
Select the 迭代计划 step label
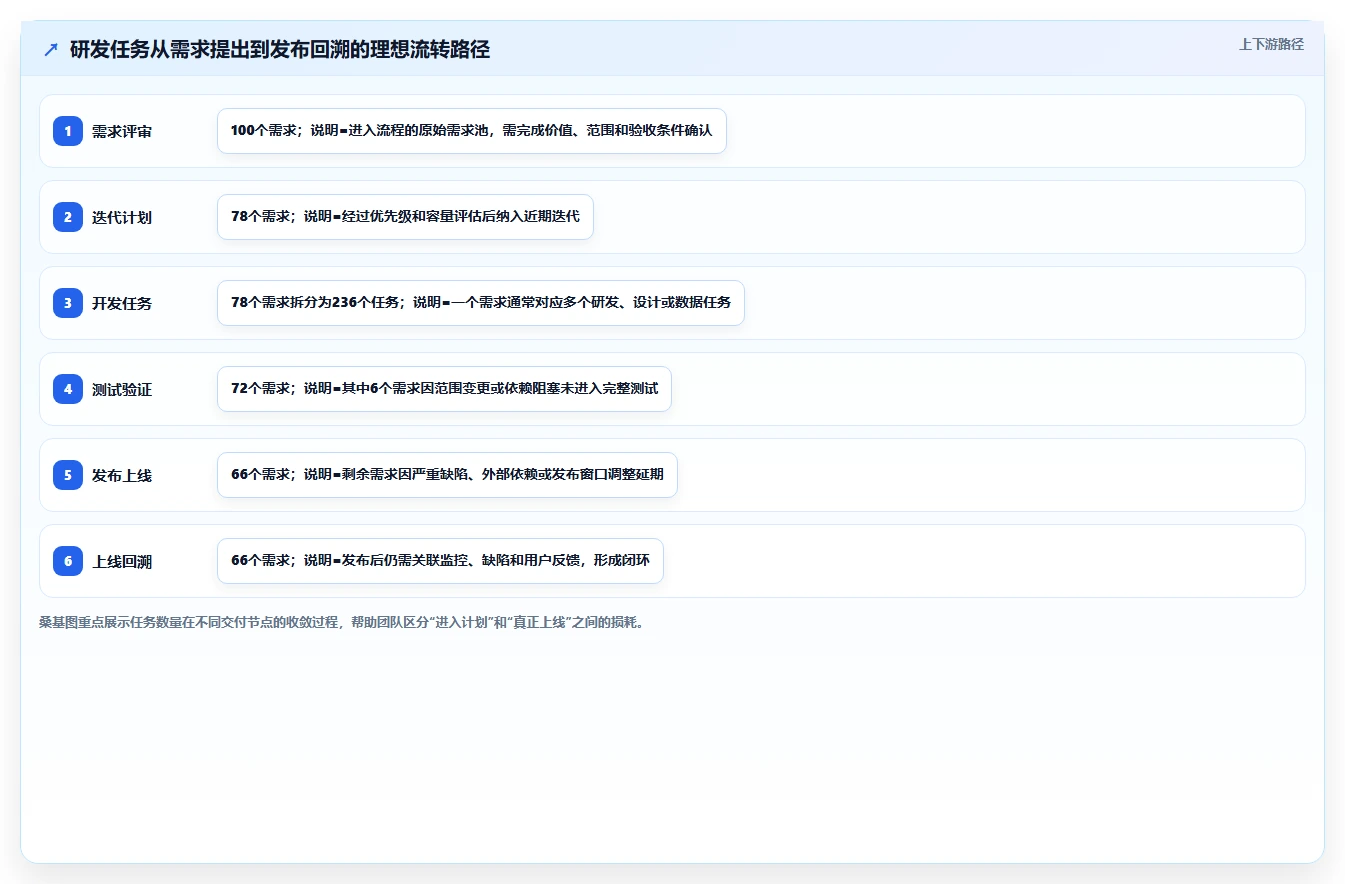click(x=122, y=218)
